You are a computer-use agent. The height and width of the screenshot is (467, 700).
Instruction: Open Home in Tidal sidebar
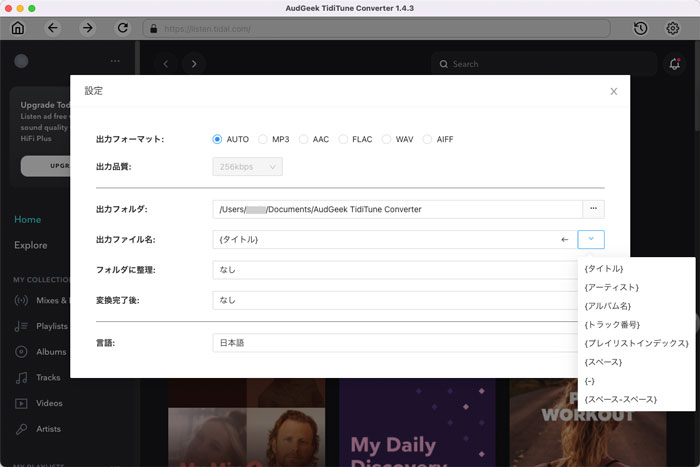(28, 219)
